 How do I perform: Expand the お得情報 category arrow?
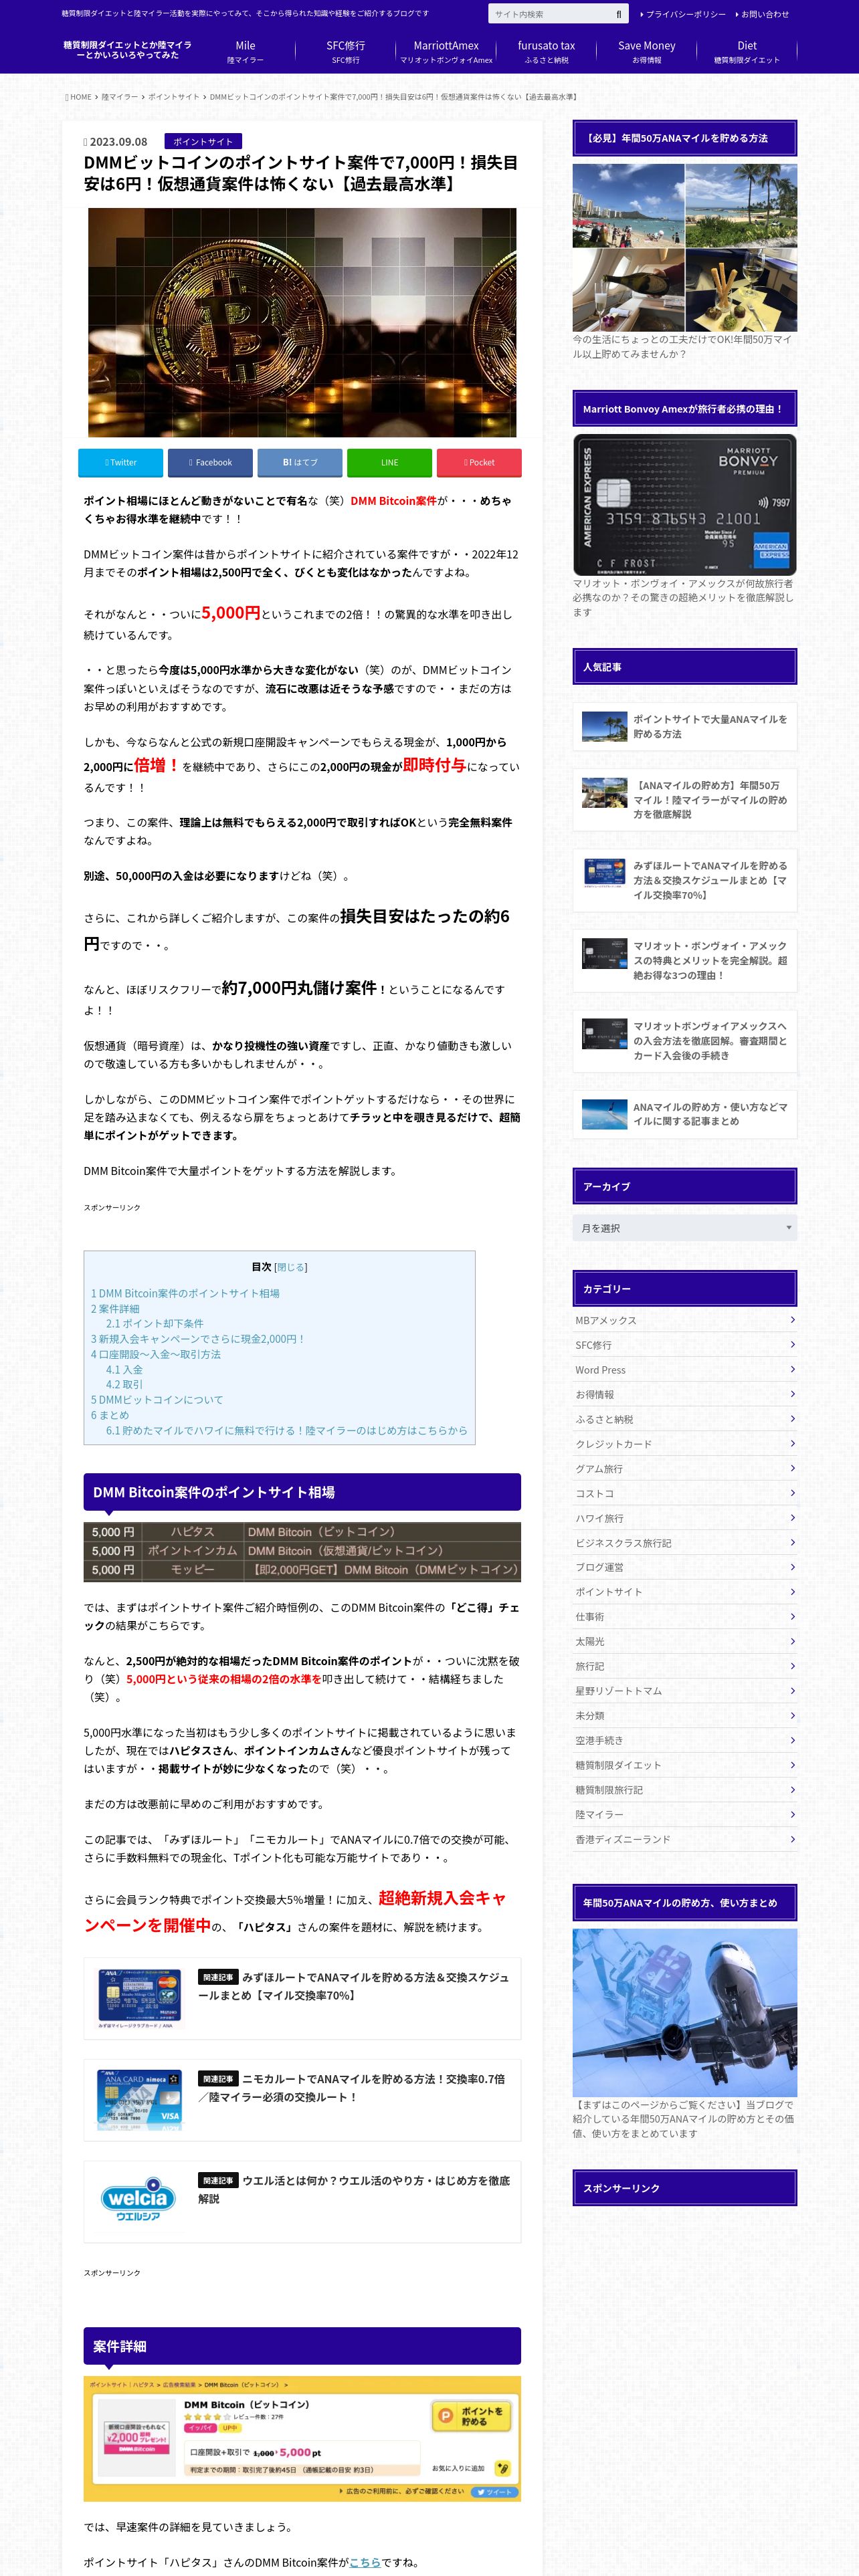click(x=792, y=1393)
